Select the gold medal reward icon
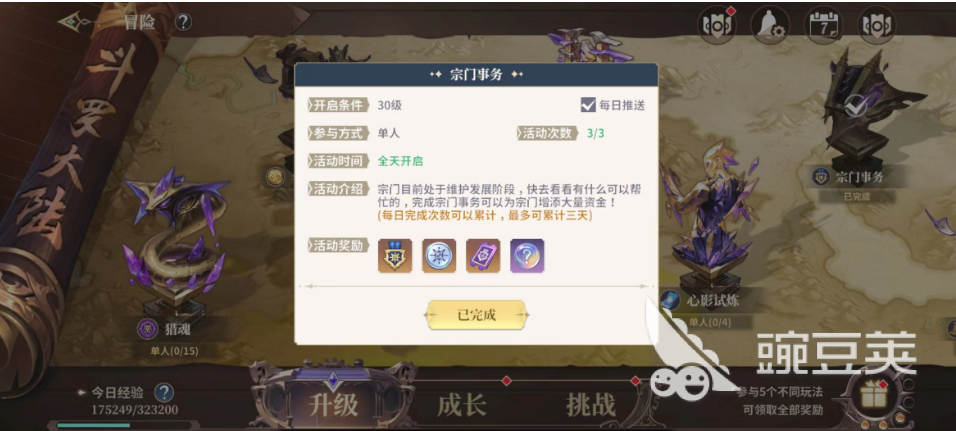 (x=395, y=255)
